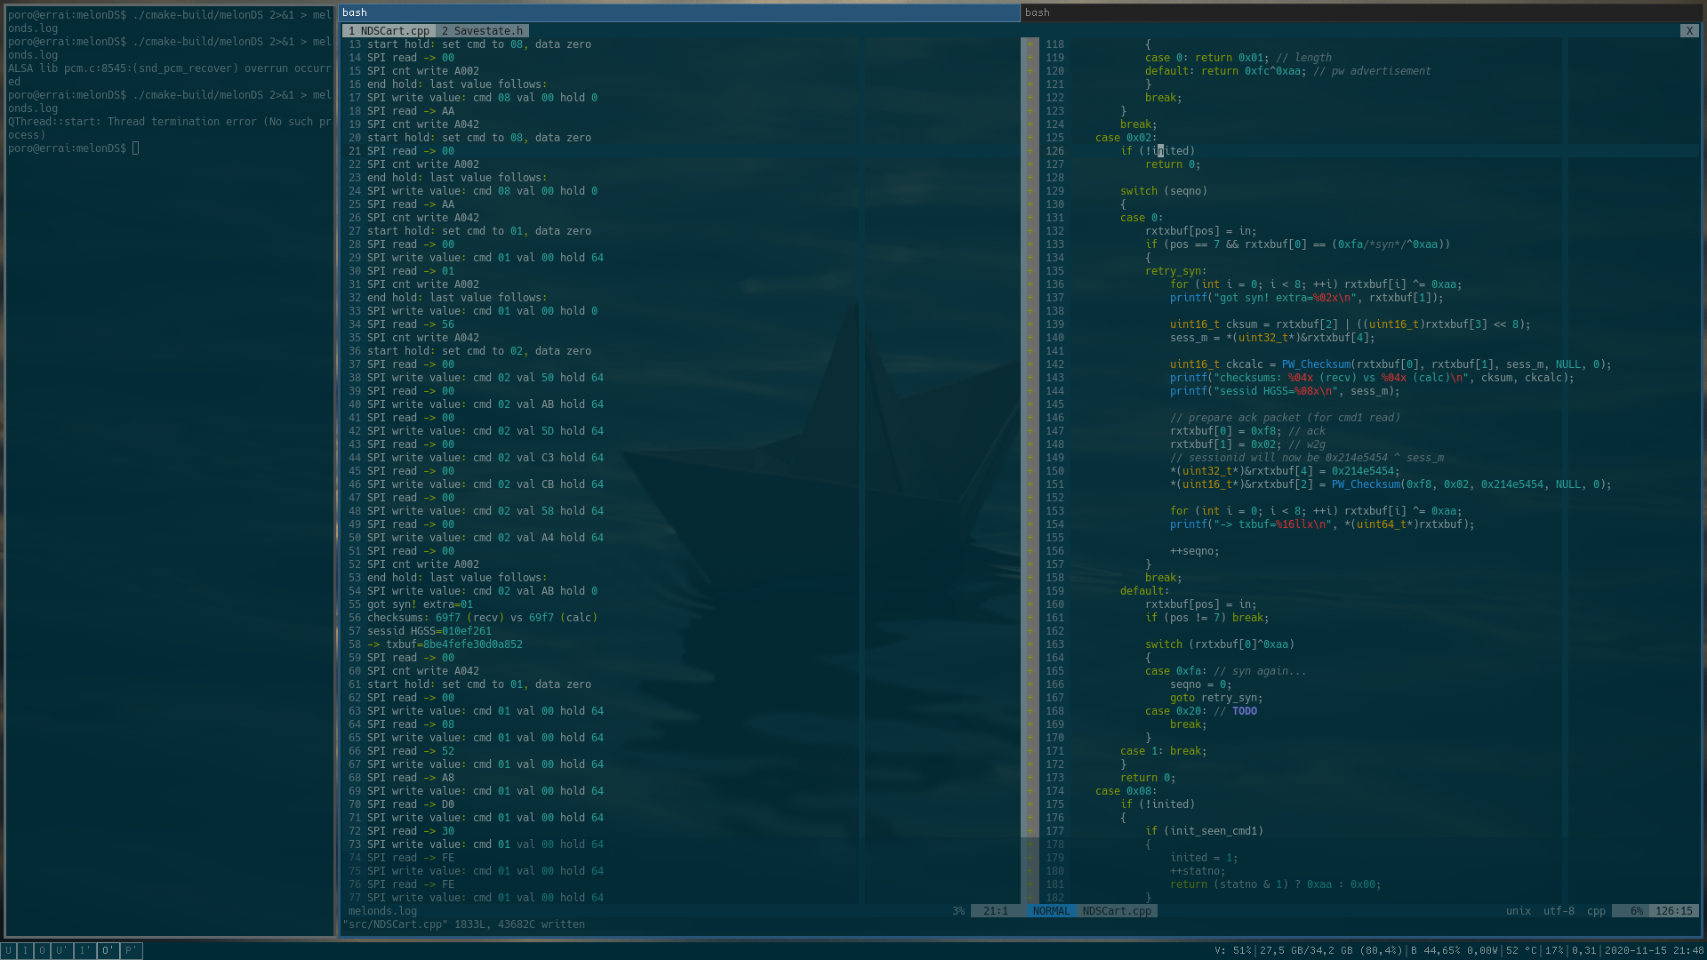Switch to workspace I' in the bar
This screenshot has height=960, width=1707.
[x=84, y=951]
